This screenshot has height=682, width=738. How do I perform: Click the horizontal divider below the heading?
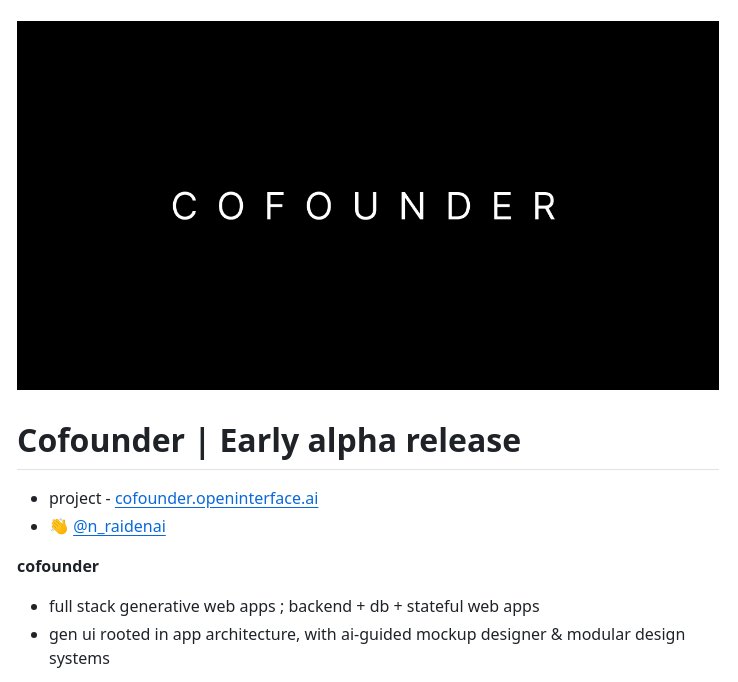pos(368,469)
